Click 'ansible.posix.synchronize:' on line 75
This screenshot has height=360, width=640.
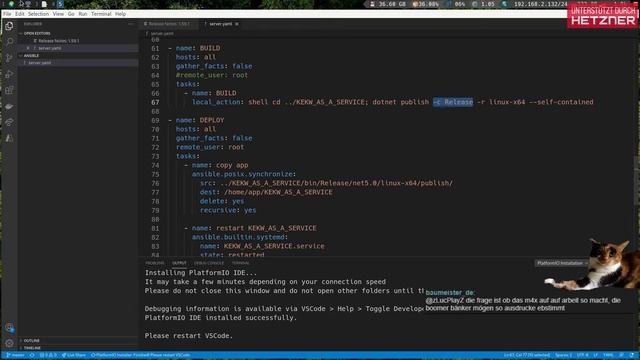[244, 174]
